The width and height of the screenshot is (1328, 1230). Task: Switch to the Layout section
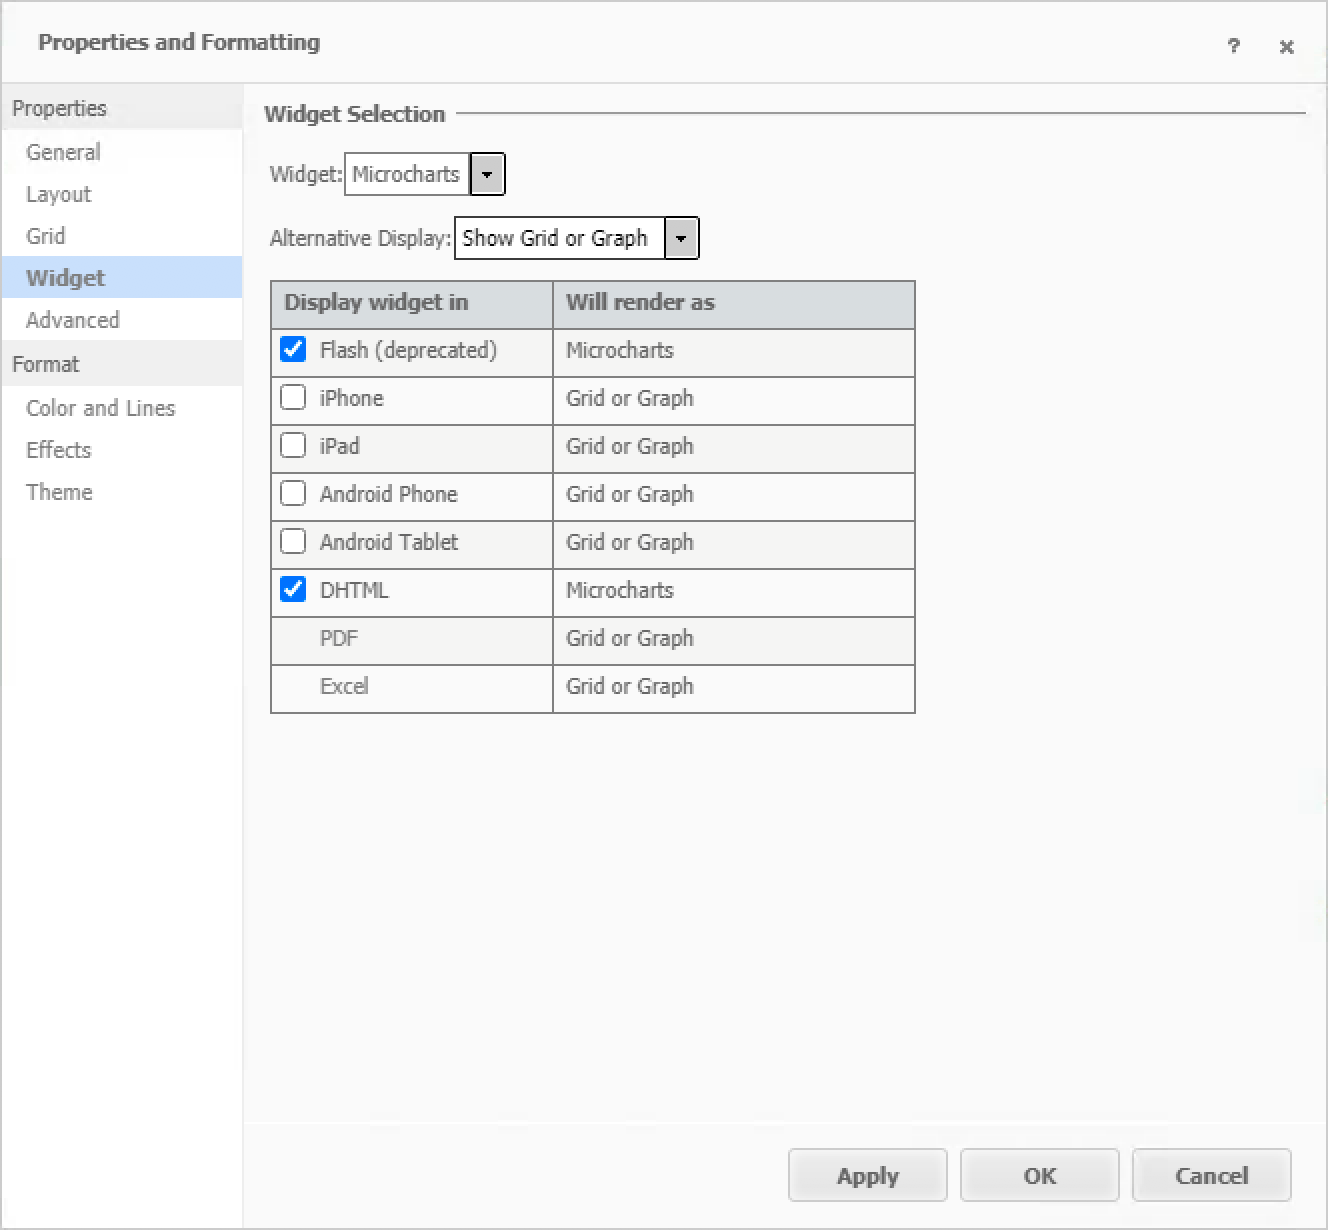pos(58,194)
